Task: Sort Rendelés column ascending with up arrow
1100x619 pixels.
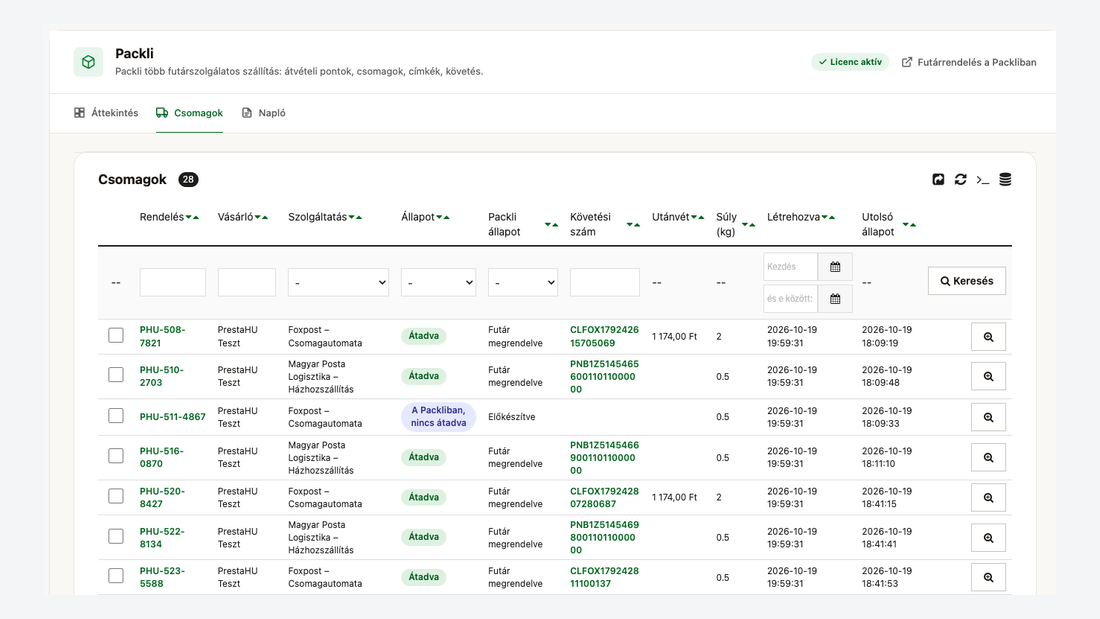Action: coord(196,218)
